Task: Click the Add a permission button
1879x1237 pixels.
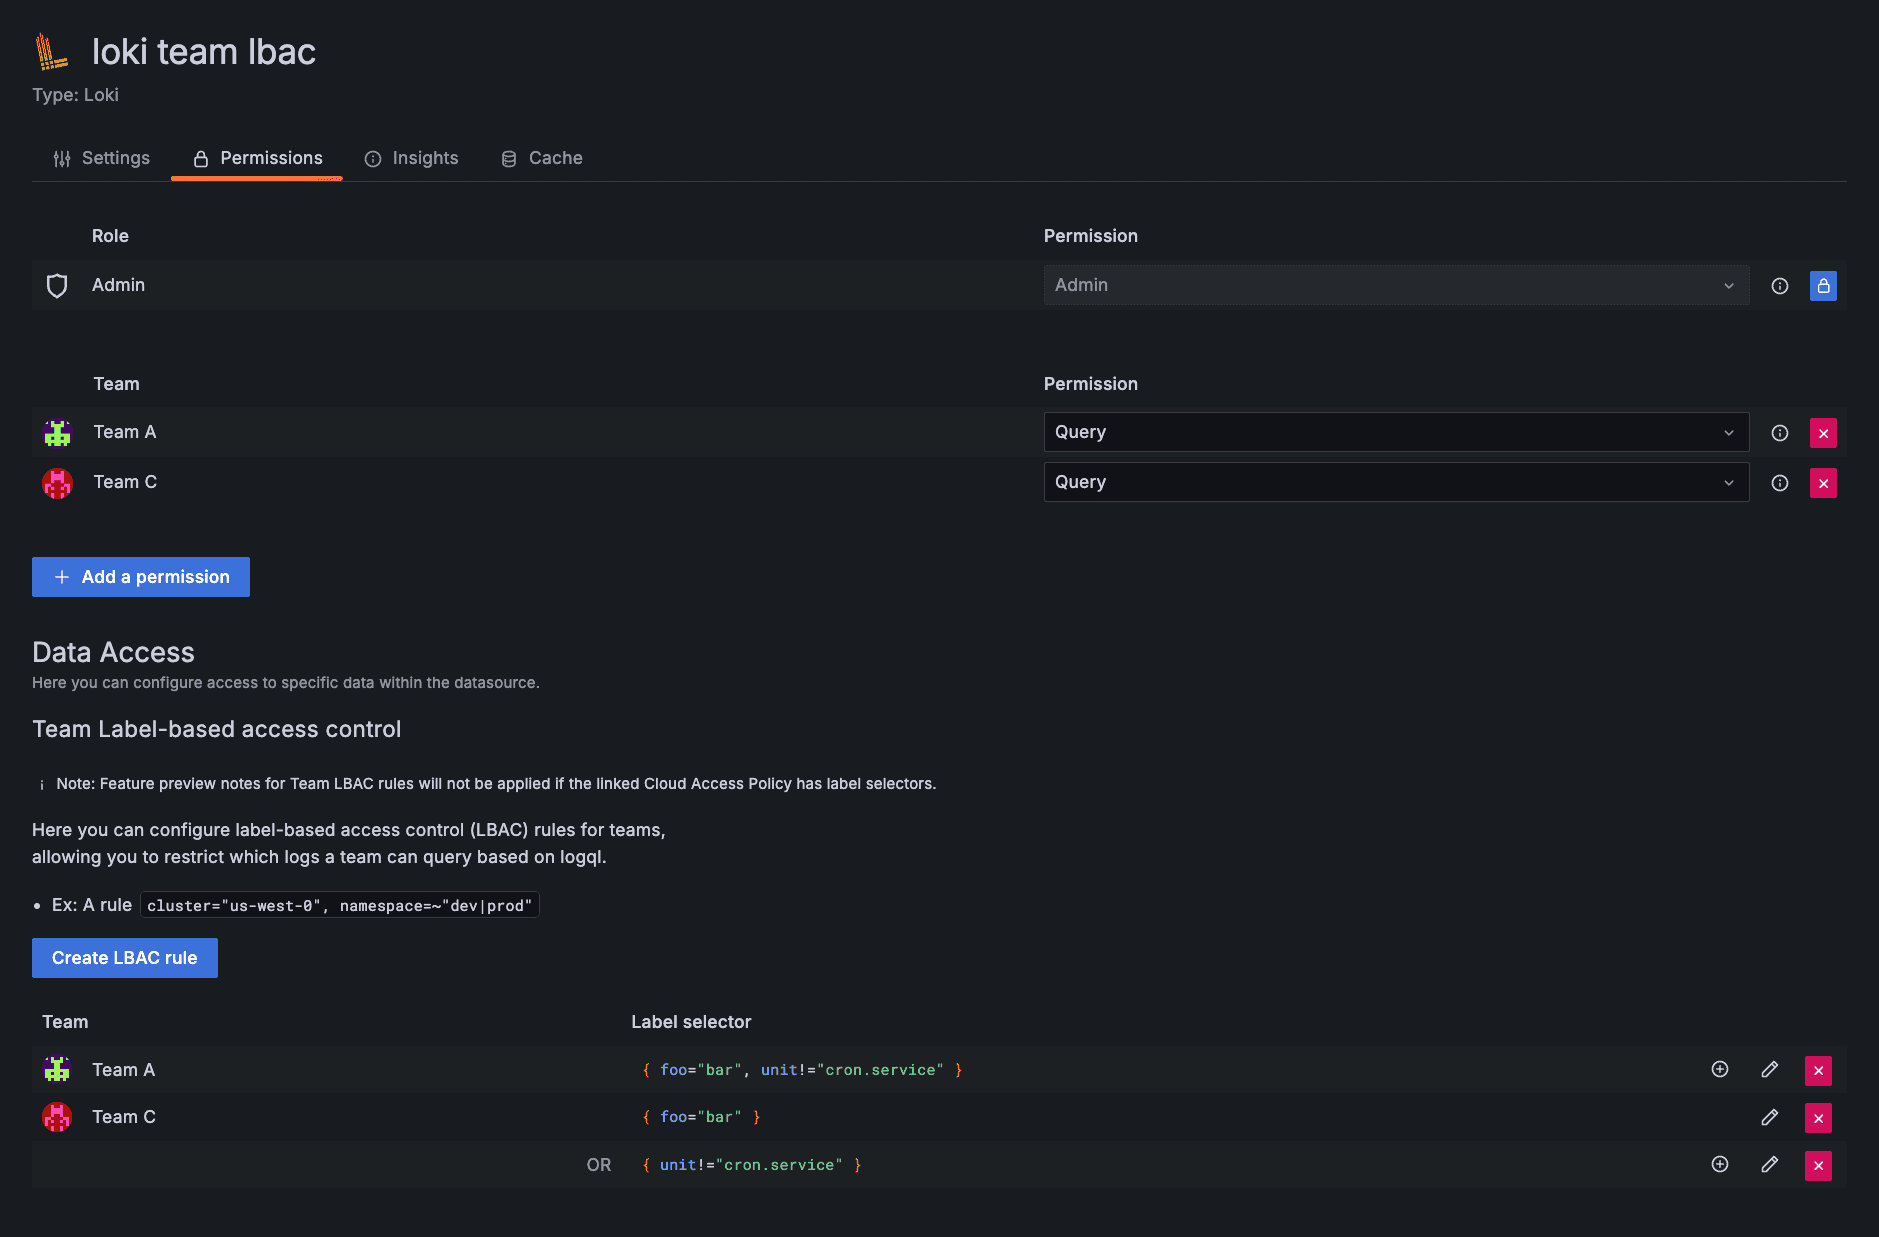Action: [140, 577]
